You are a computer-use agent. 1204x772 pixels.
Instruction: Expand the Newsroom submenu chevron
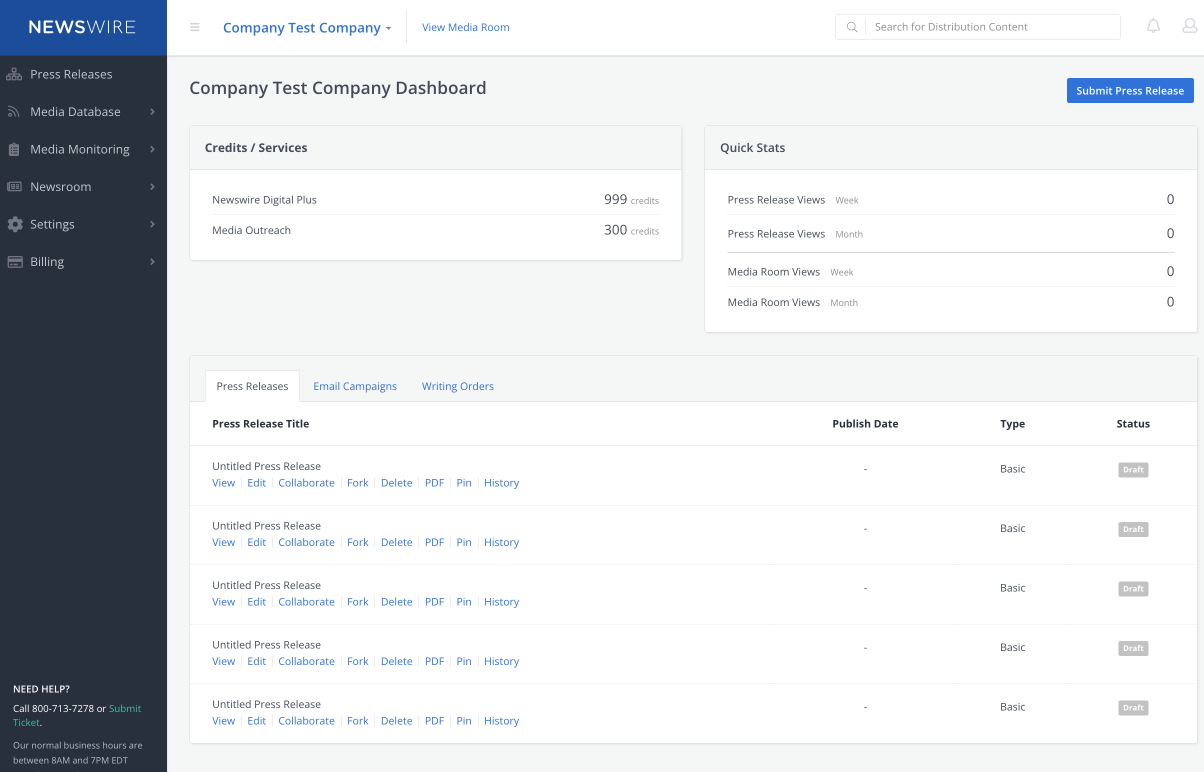pos(152,187)
